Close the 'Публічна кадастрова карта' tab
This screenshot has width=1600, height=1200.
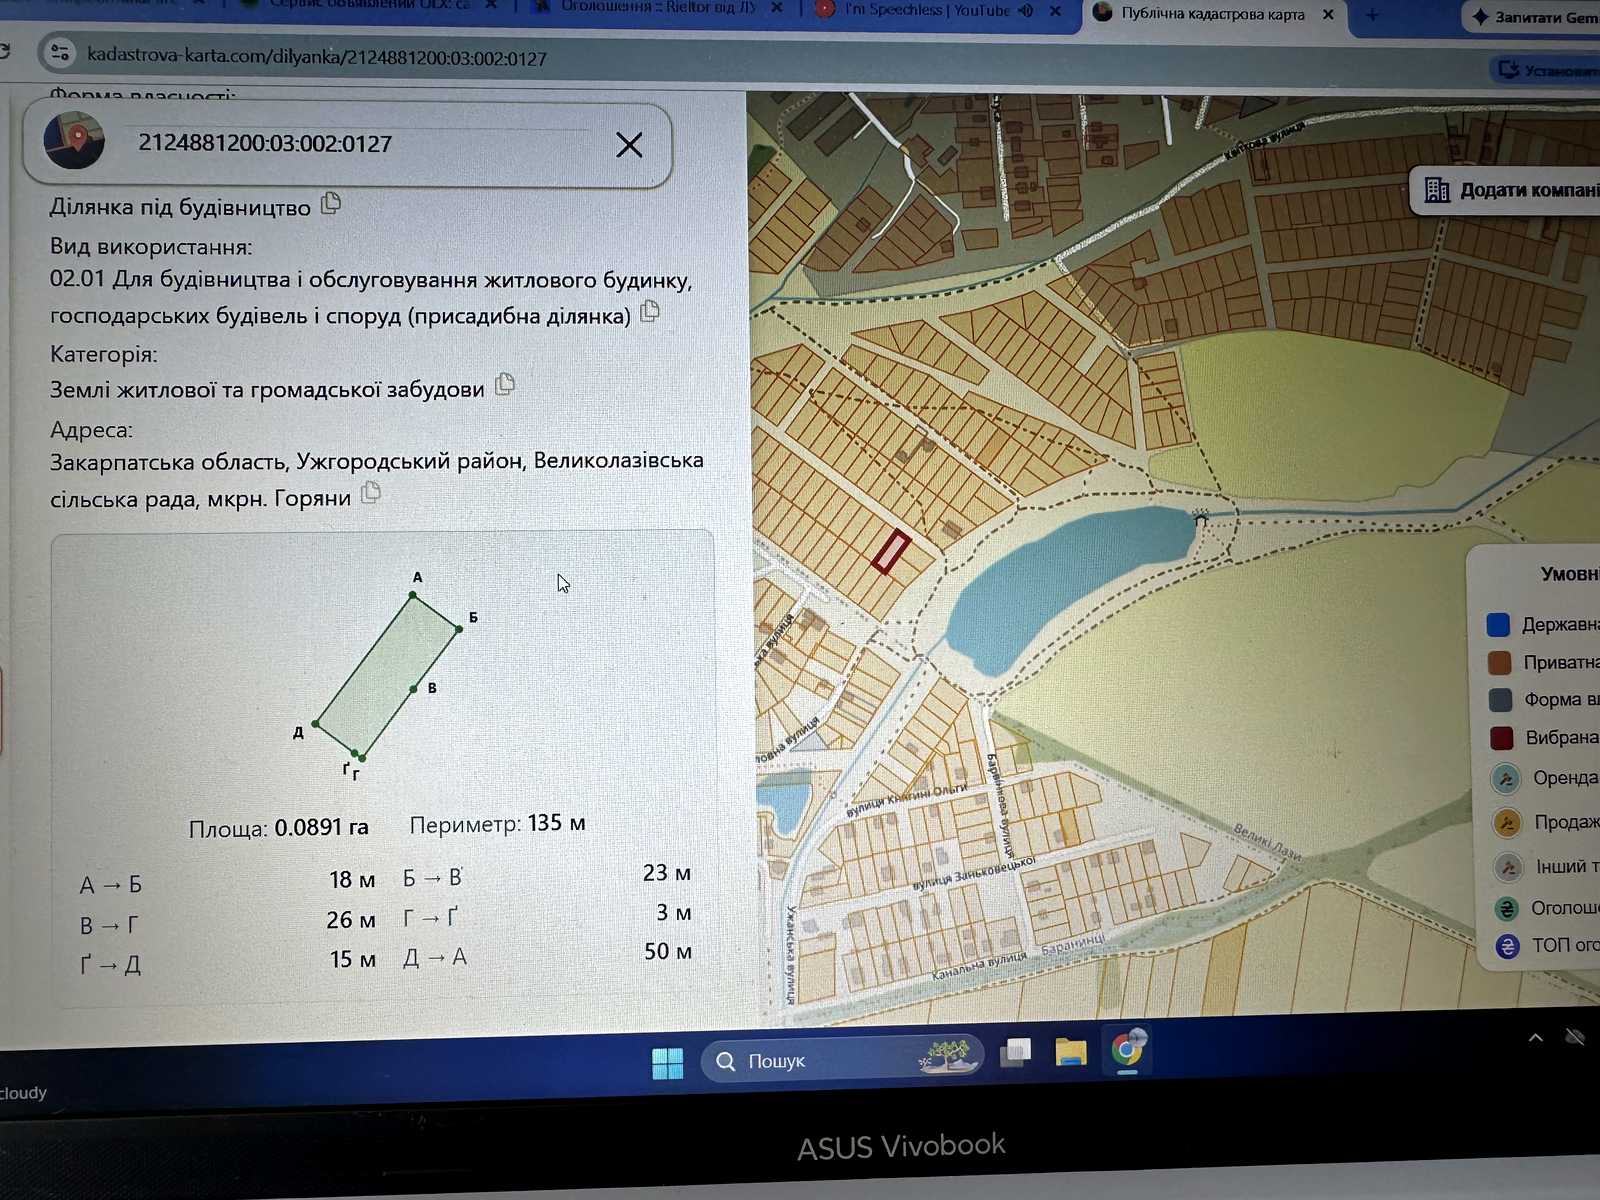coord(1328,14)
